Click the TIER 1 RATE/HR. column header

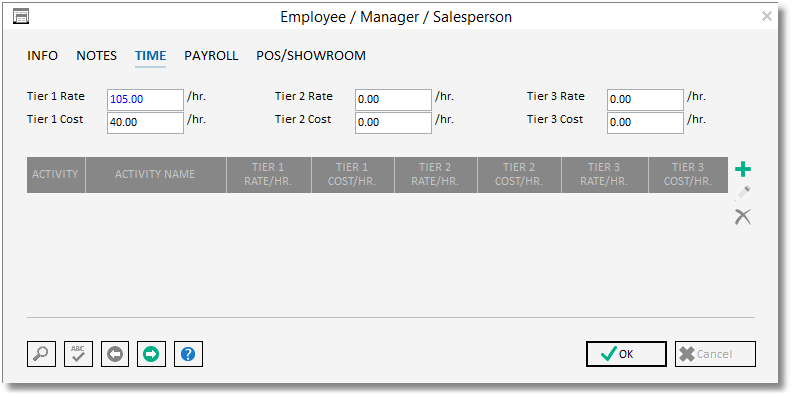(x=269, y=175)
